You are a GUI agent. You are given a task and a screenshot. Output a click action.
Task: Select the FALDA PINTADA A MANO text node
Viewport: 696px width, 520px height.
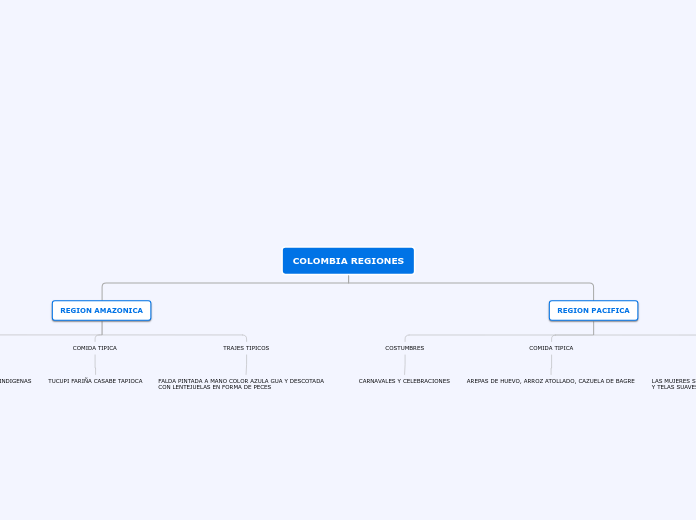[x=241, y=384]
